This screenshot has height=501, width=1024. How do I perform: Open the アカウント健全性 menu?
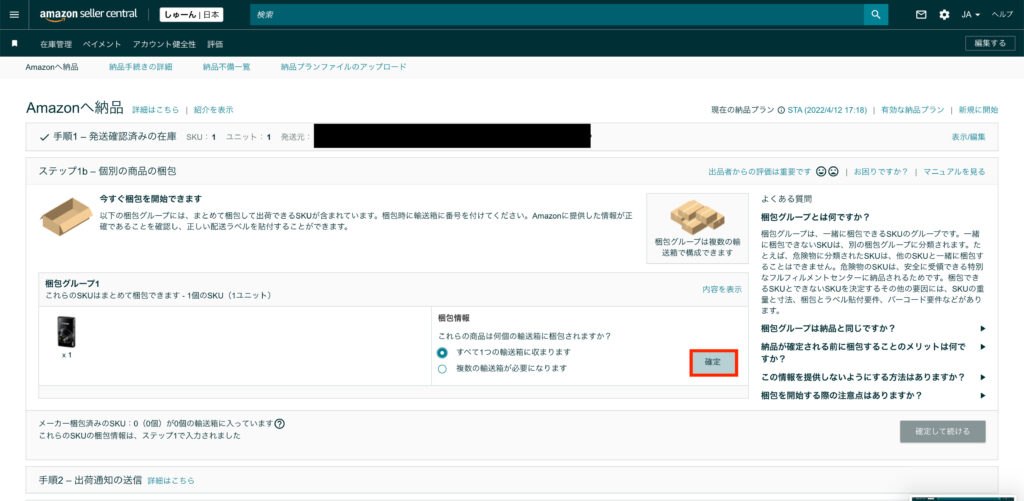pos(164,44)
